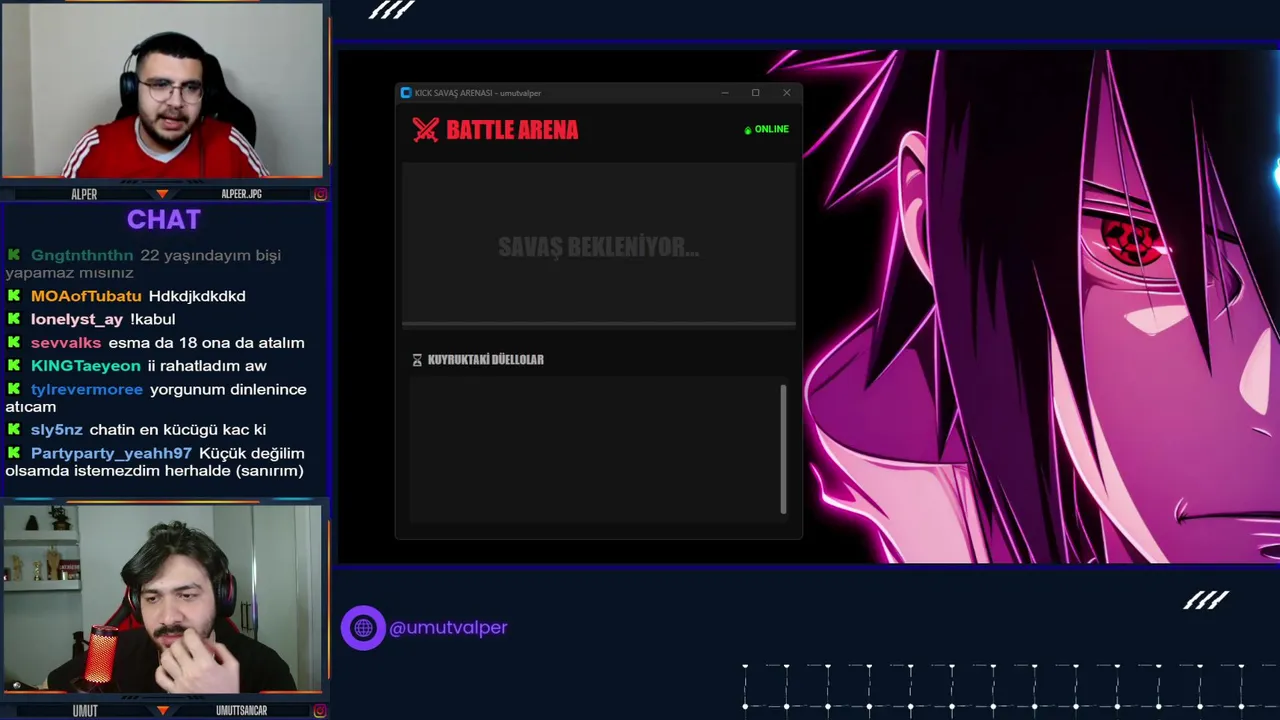This screenshot has height=720, width=1280.
Task: Click the message 'chatin en kücügü kac ki'
Action: coord(177,430)
